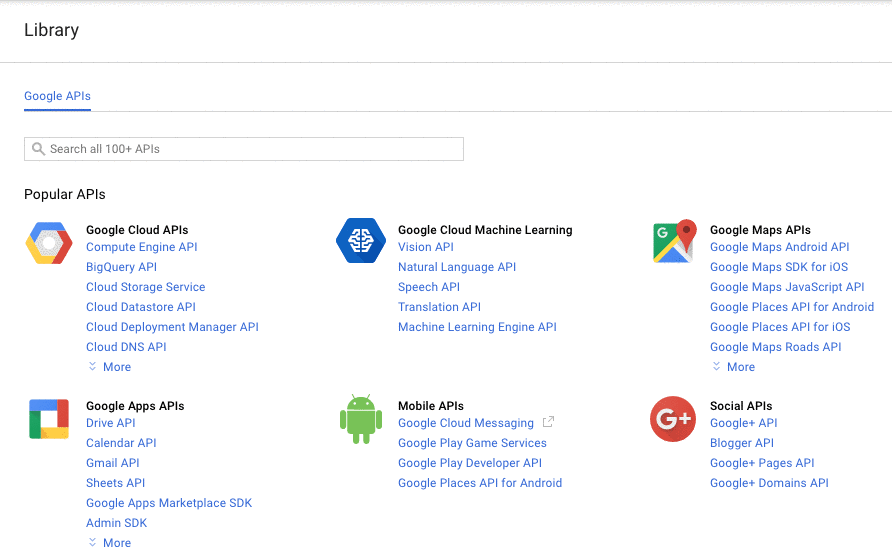Open Admin SDK link
Screen dimensions: 892x560
click(x=117, y=522)
